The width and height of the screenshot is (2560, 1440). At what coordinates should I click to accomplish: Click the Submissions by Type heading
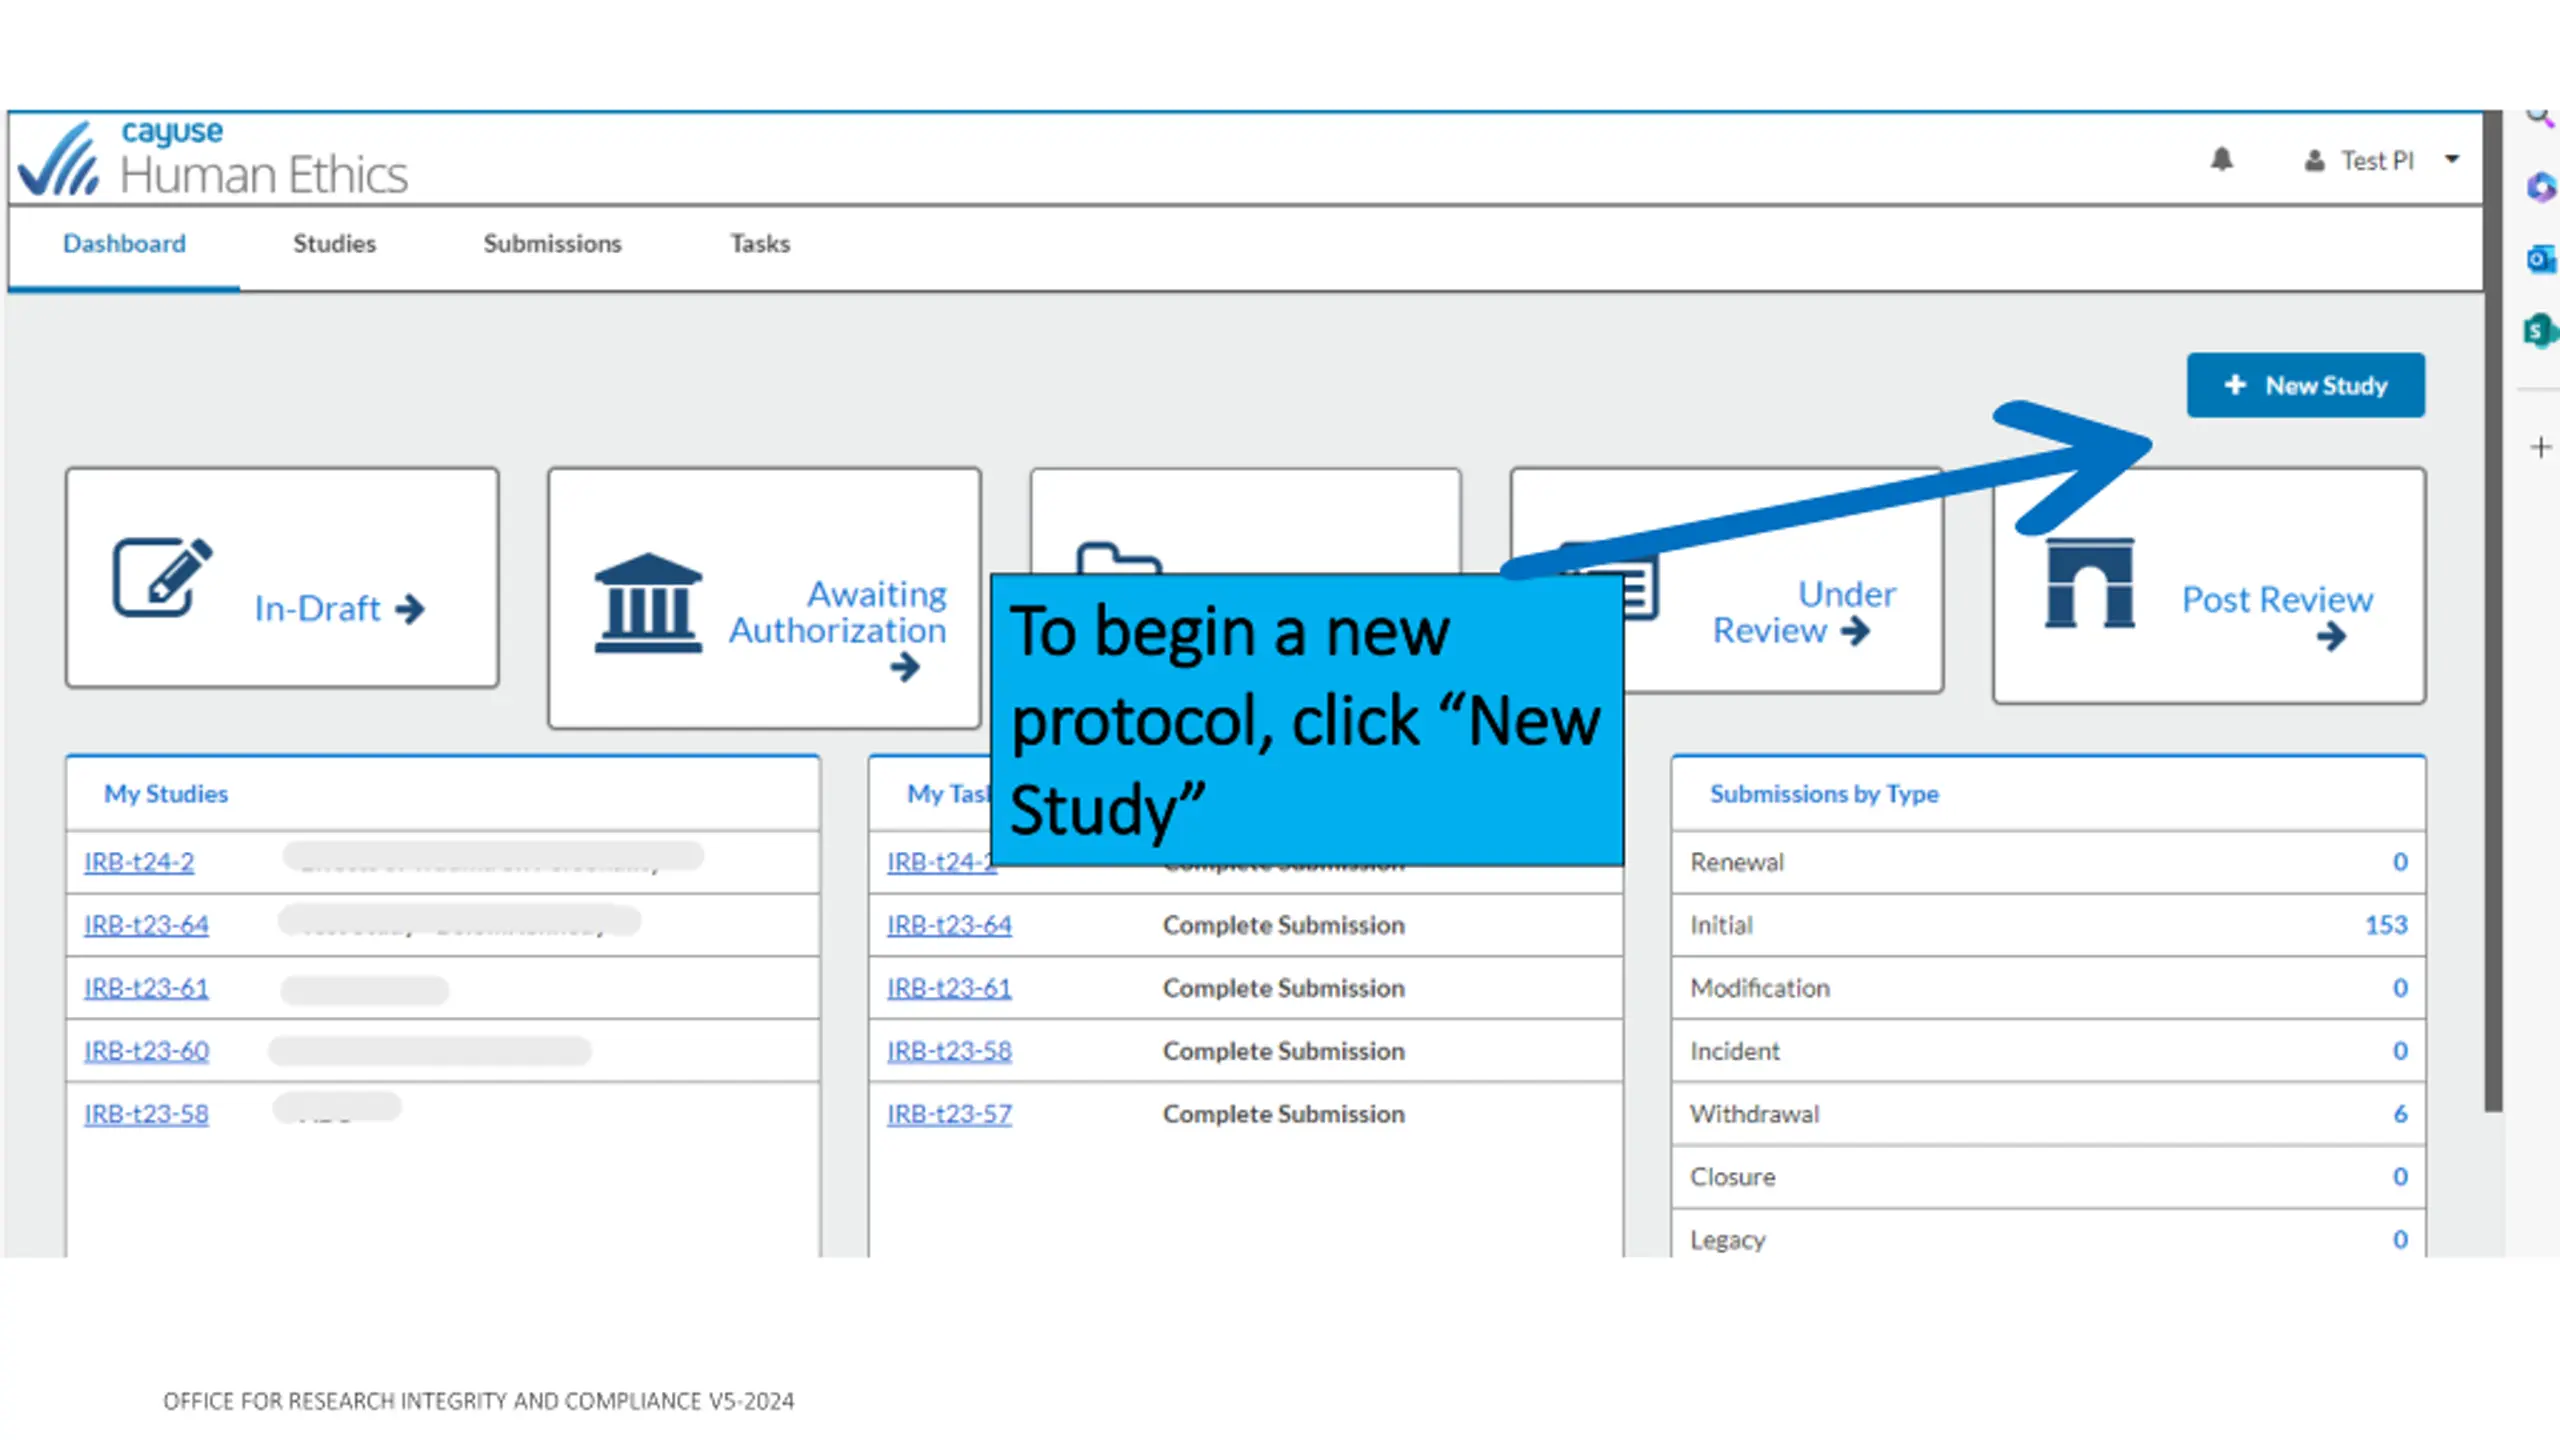pyautogui.click(x=1824, y=794)
